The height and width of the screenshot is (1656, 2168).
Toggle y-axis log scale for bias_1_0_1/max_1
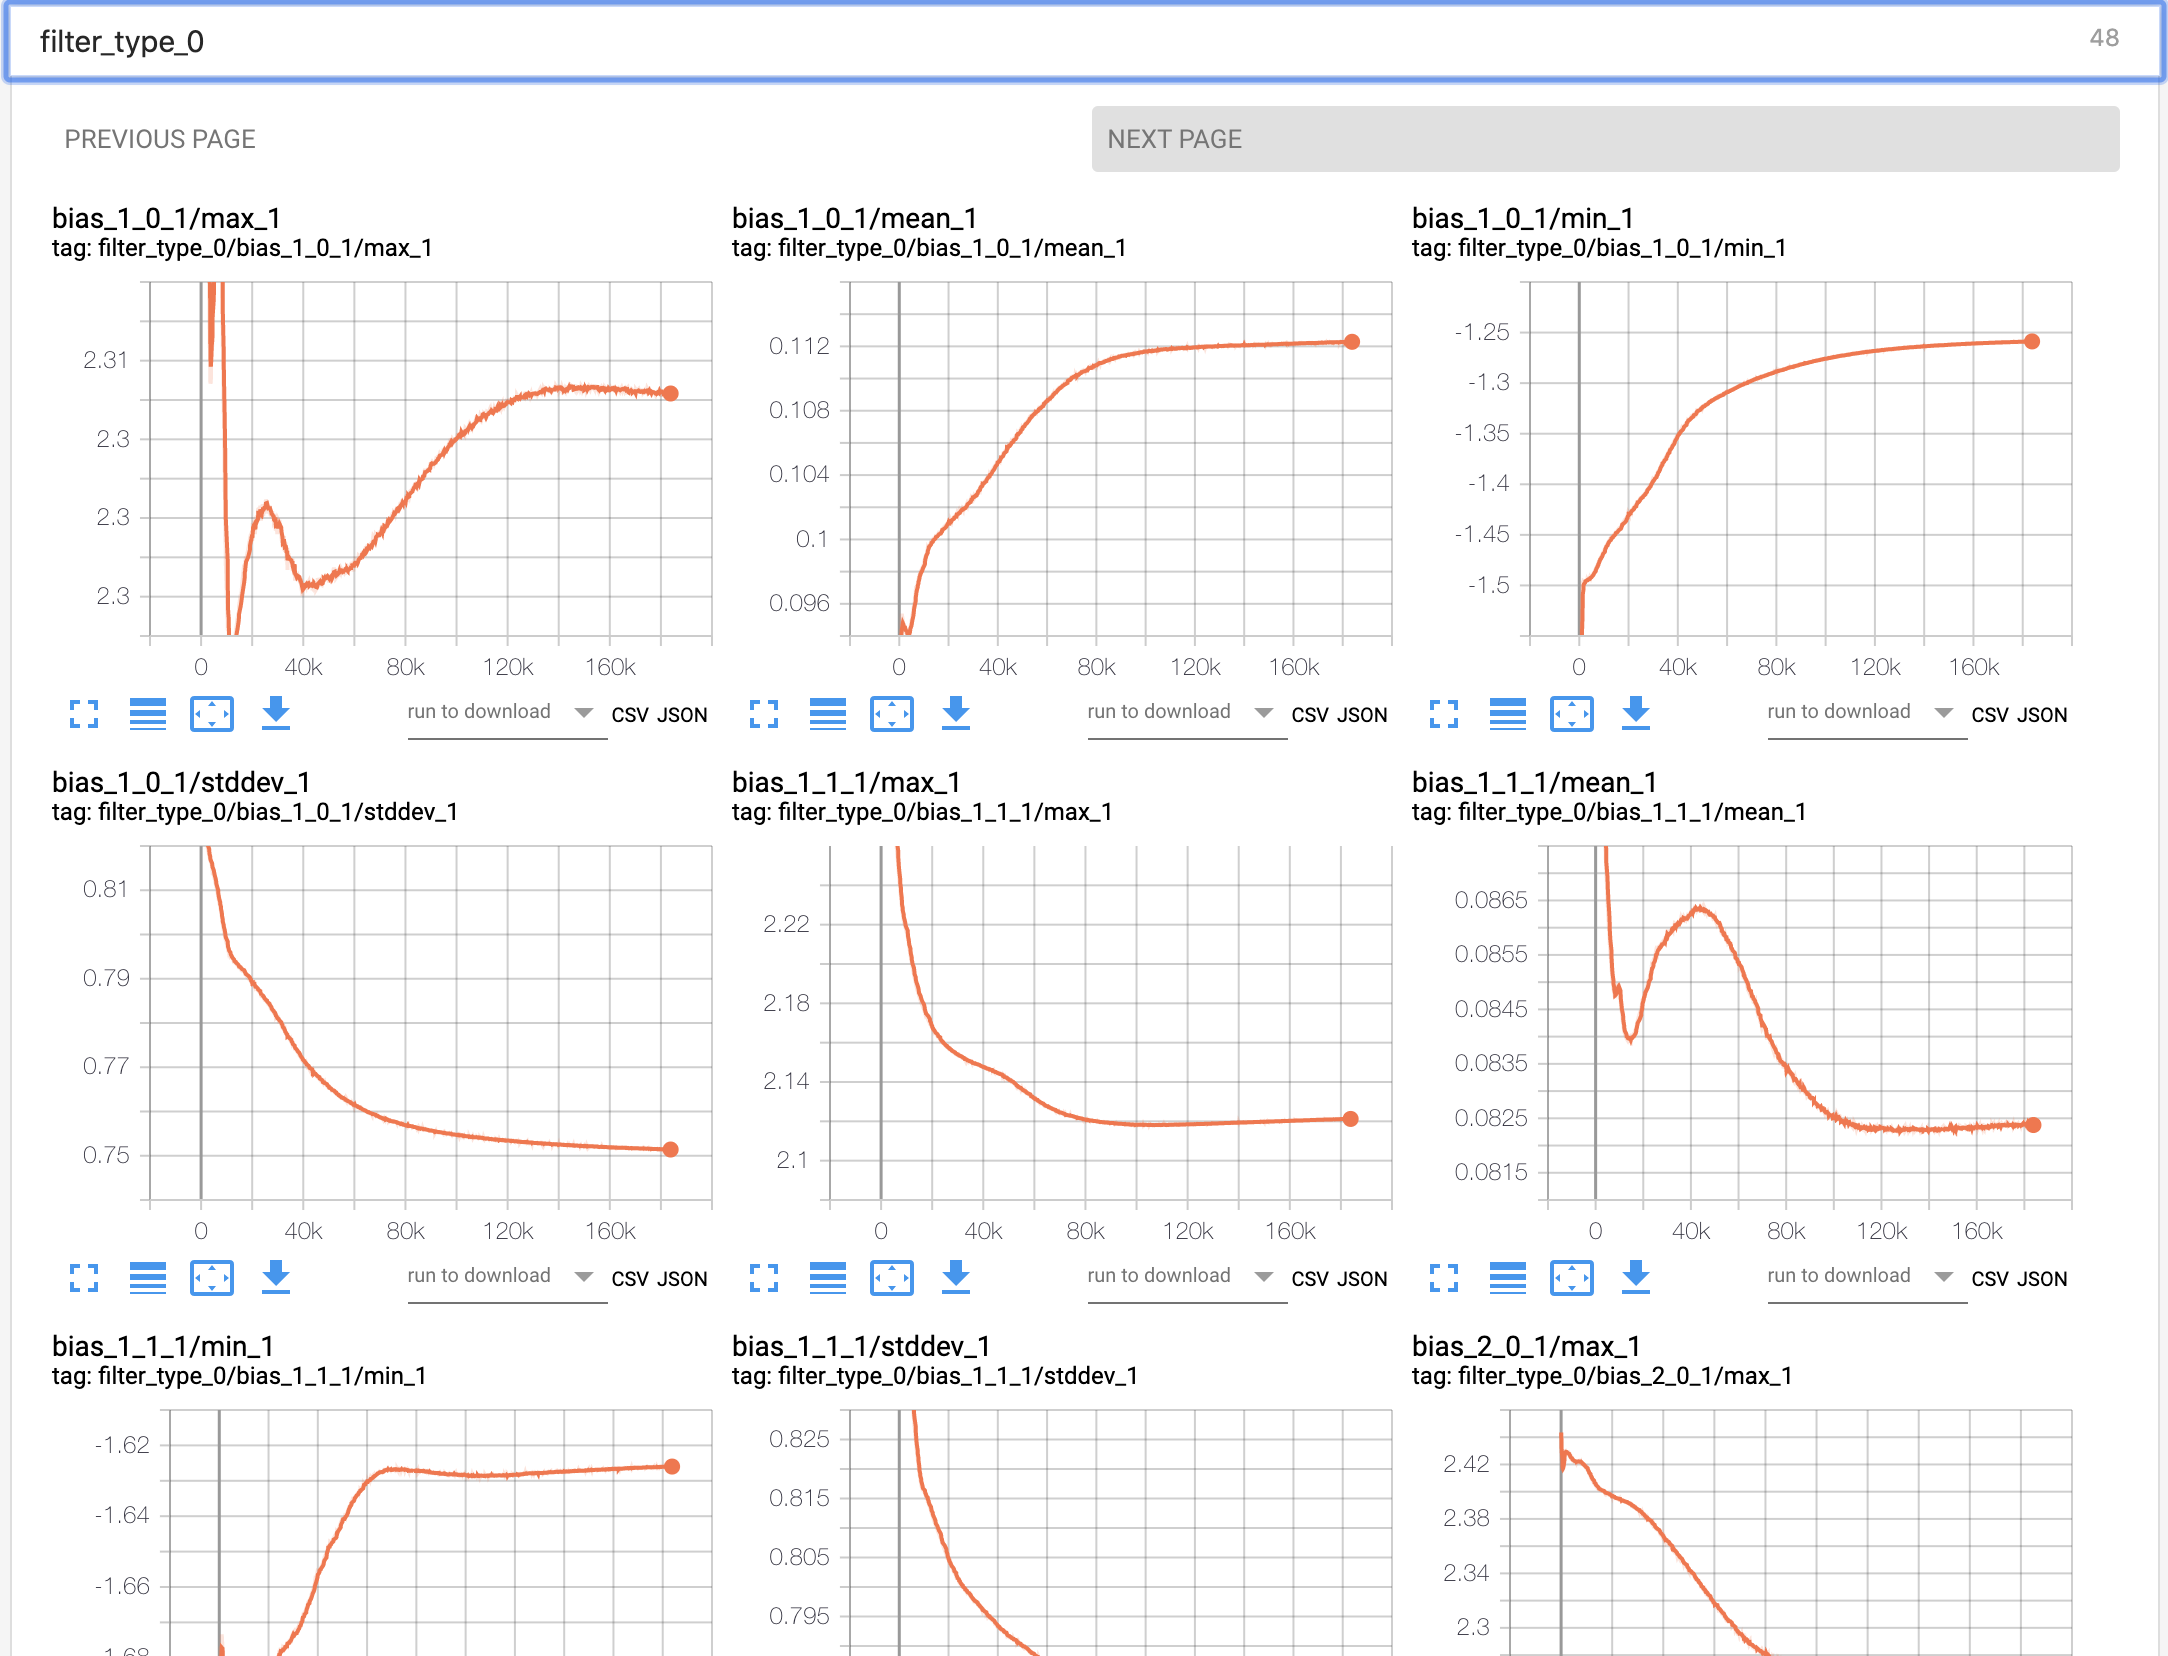coord(148,714)
